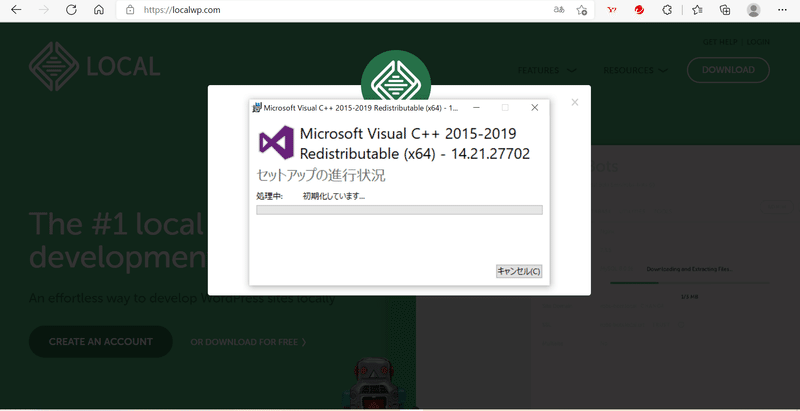800x411 pixels.
Task: Expand the FEATURES menu
Action: pos(547,70)
